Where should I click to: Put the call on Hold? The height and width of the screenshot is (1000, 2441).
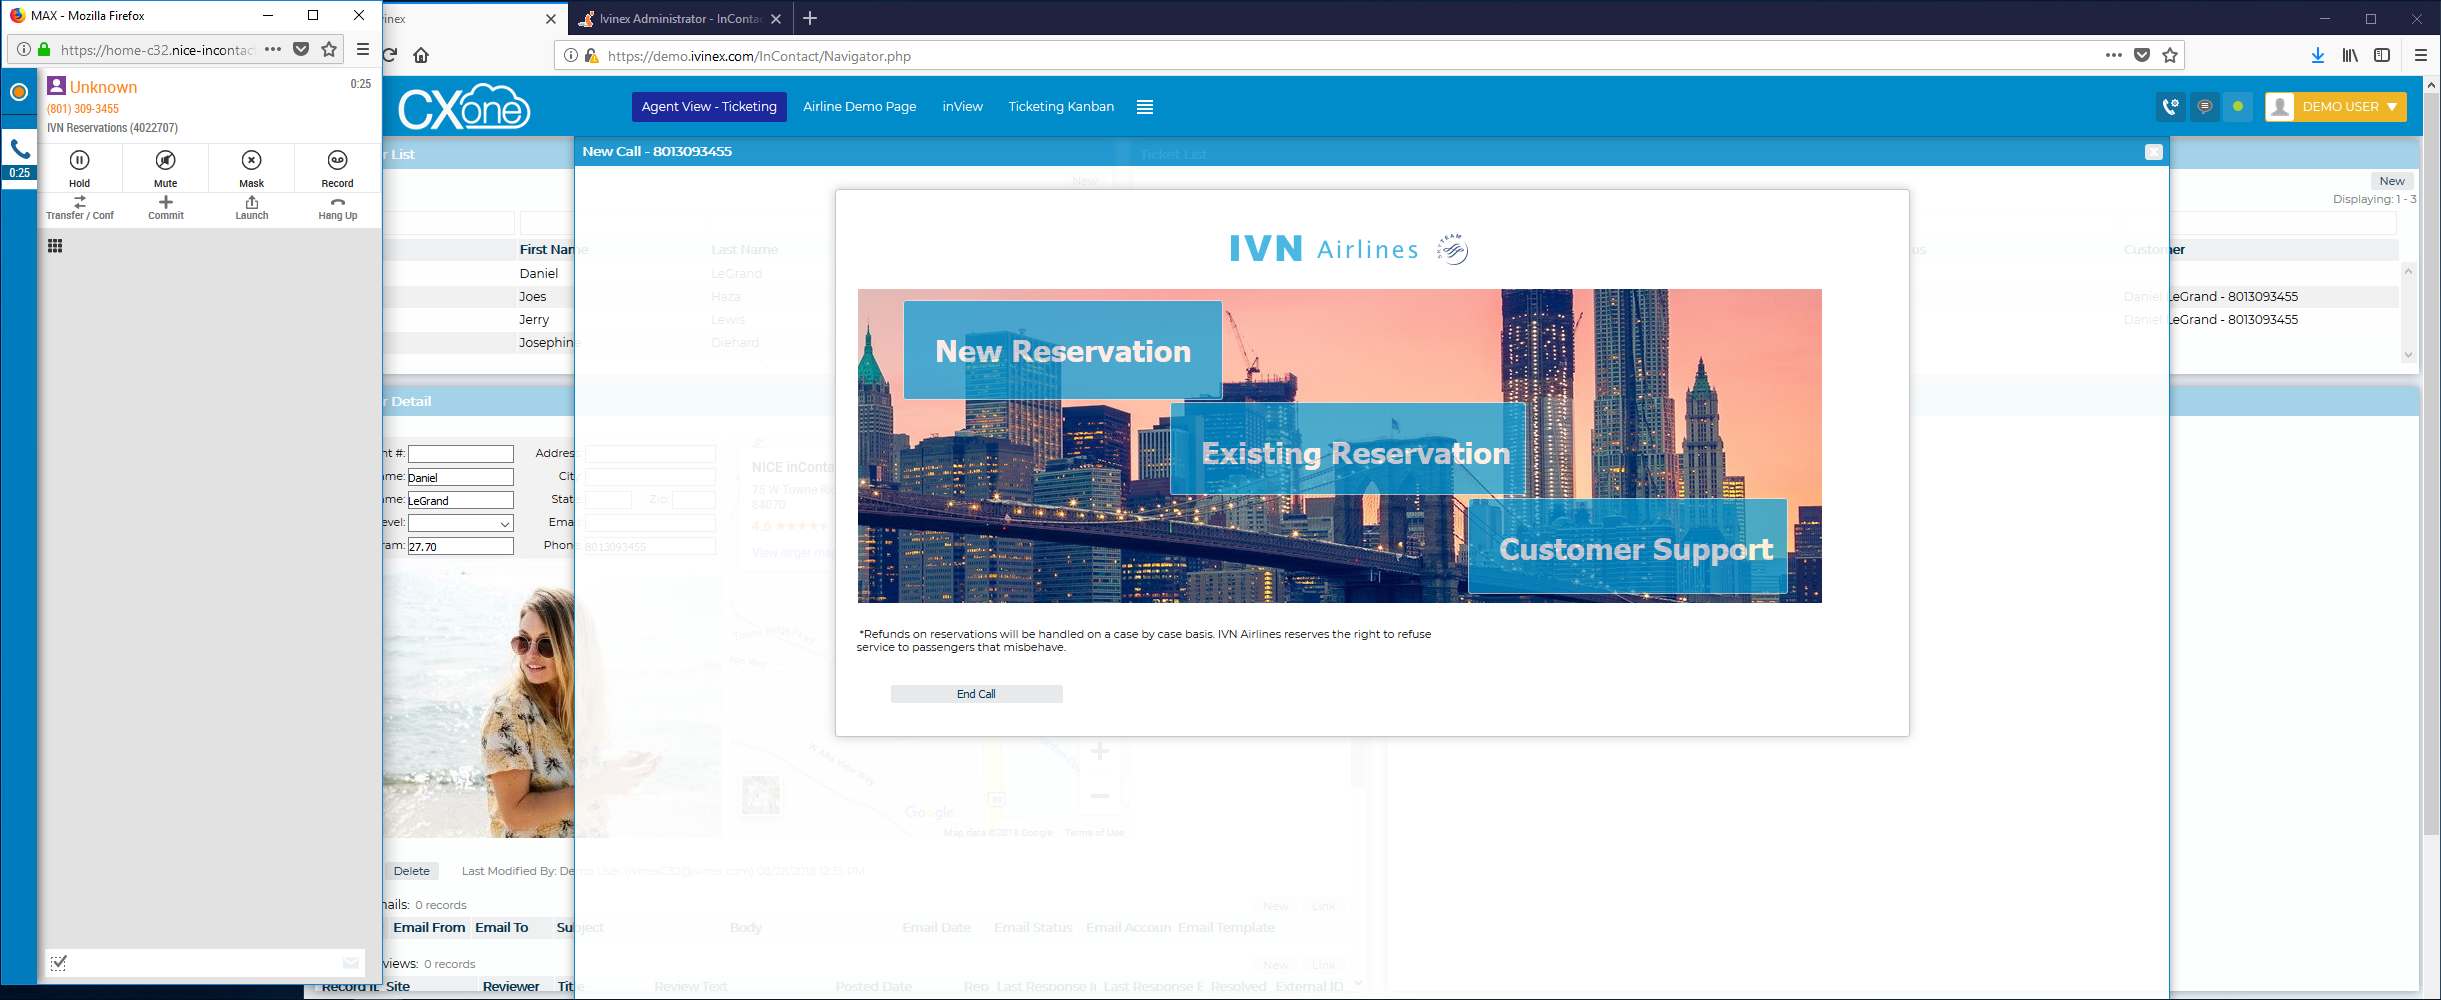click(79, 168)
